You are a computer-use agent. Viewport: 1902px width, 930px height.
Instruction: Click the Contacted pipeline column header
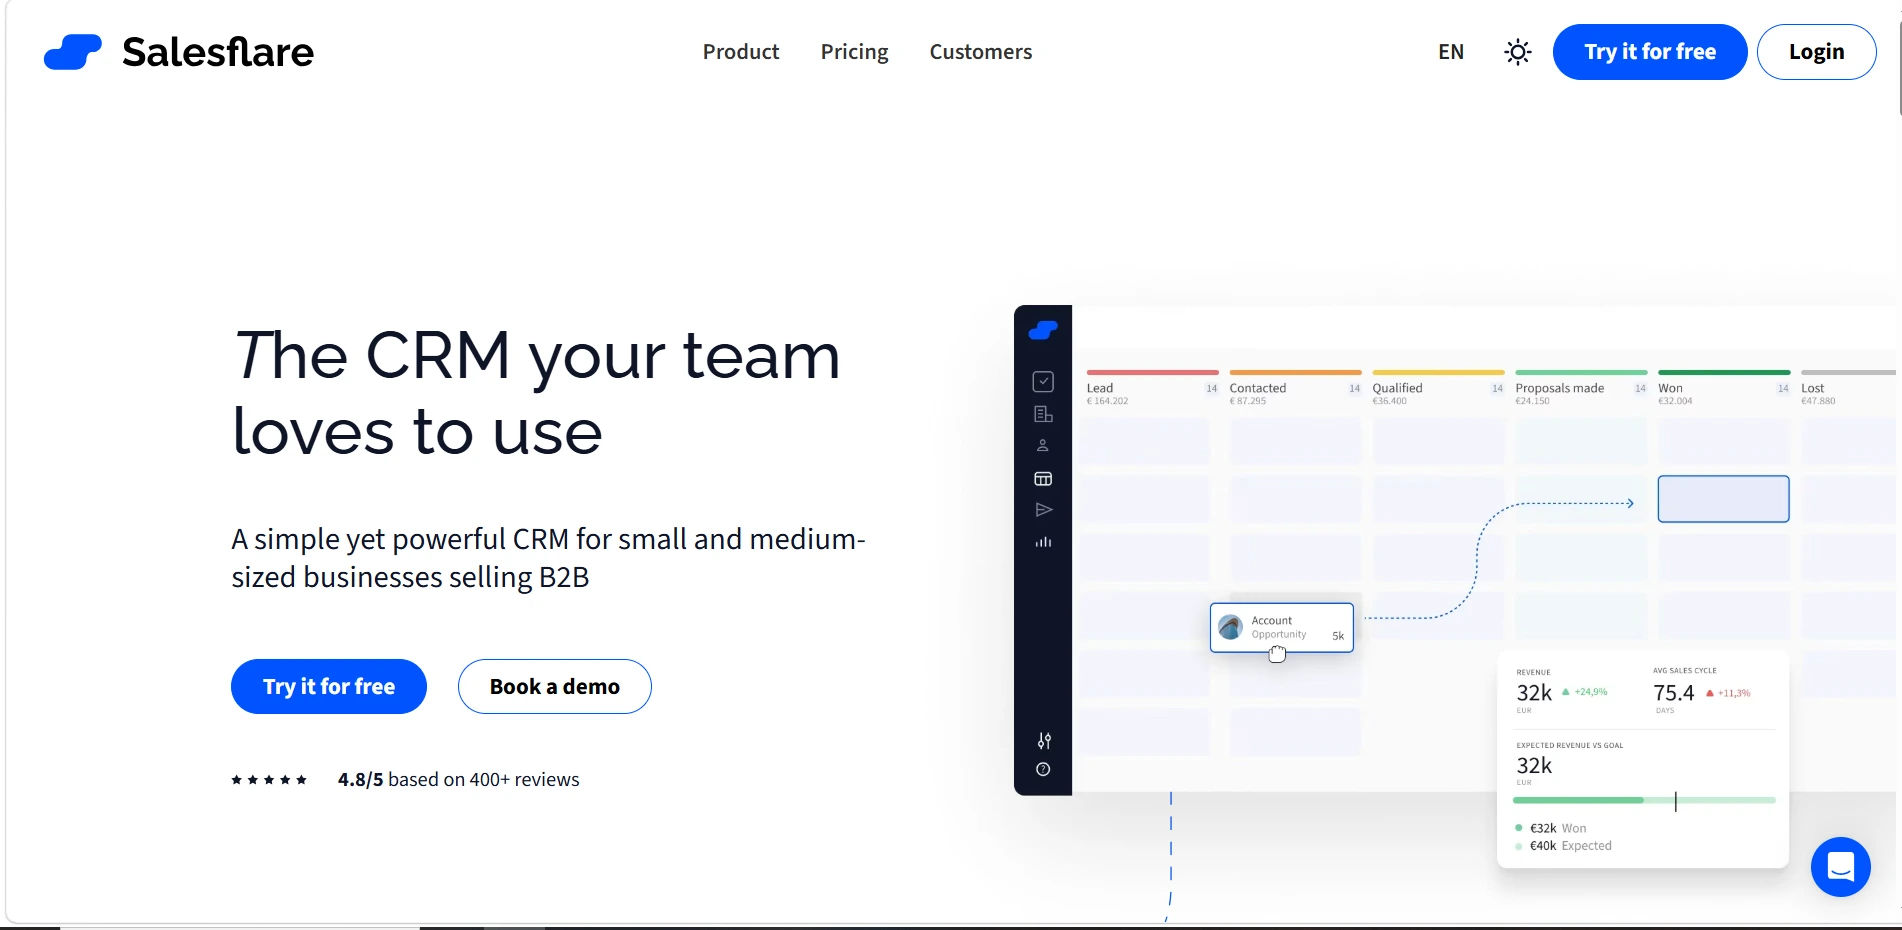pyautogui.click(x=1295, y=388)
